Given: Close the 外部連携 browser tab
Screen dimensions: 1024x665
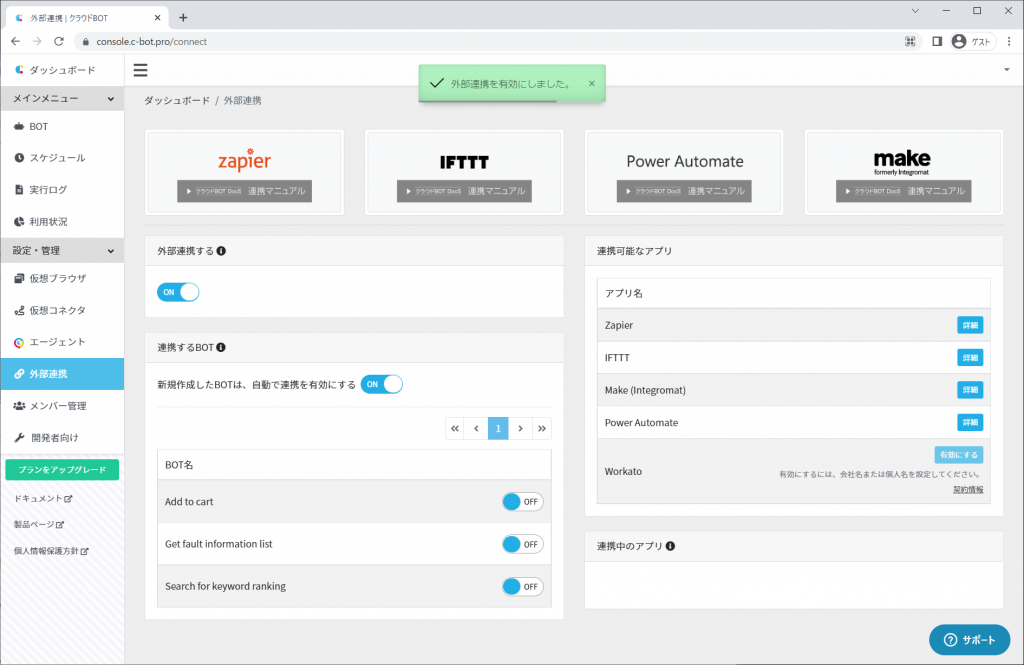Looking at the screenshot, I should tap(157, 18).
